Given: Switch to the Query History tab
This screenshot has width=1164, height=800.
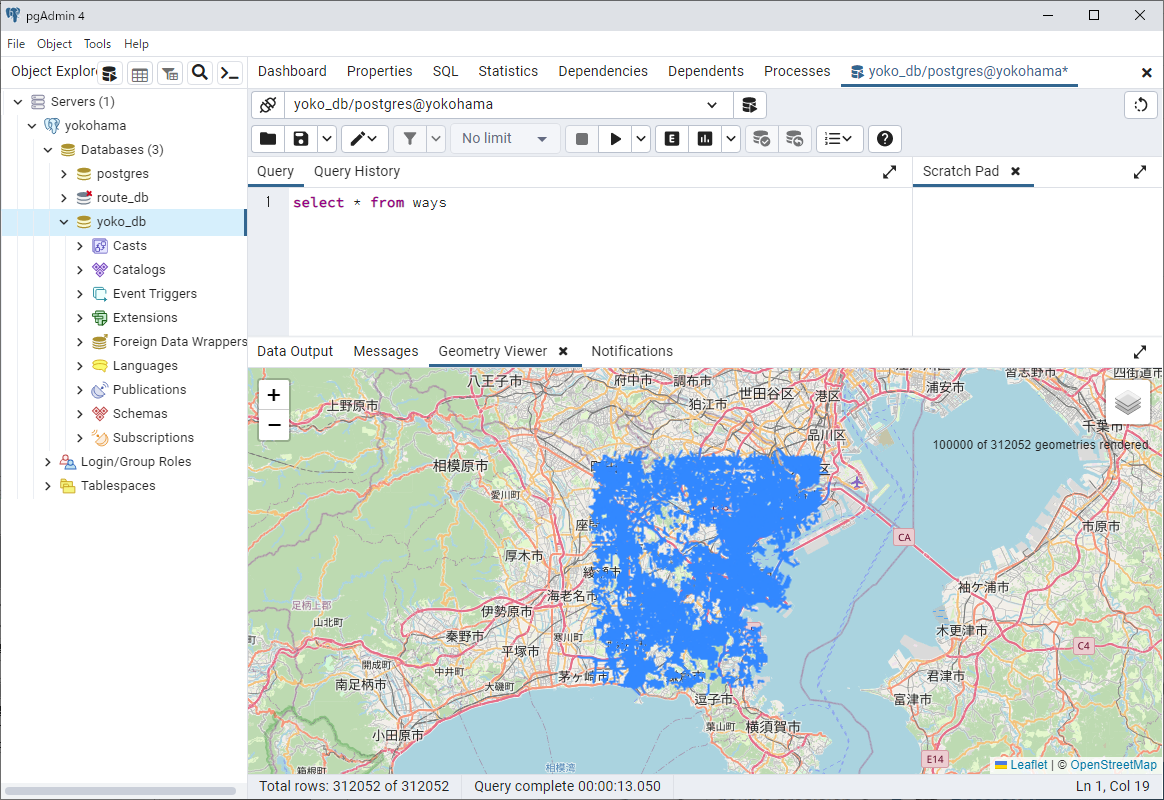Looking at the screenshot, I should tap(356, 171).
